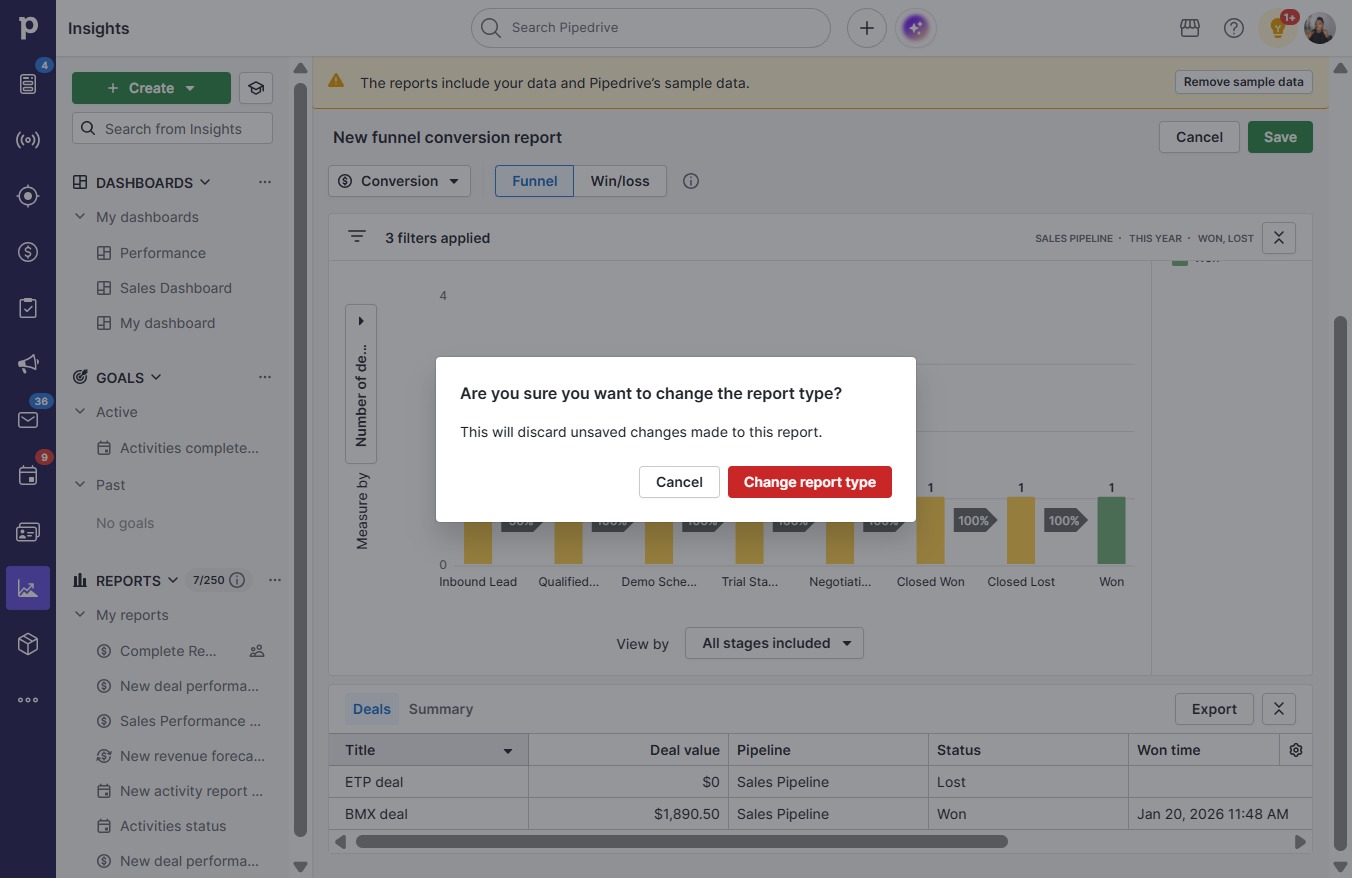Expand the Measure by side panel arrow
The height and width of the screenshot is (878, 1352).
[361, 321]
